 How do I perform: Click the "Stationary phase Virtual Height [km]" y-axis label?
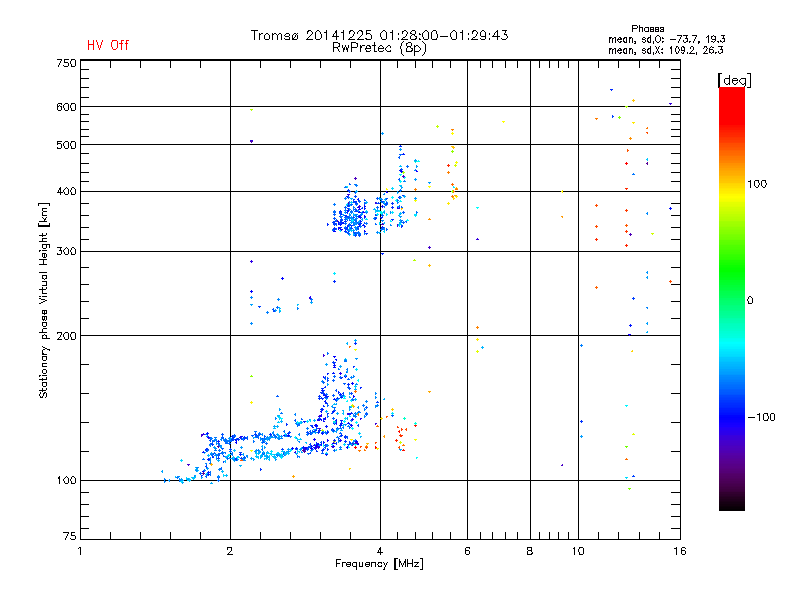(44, 301)
